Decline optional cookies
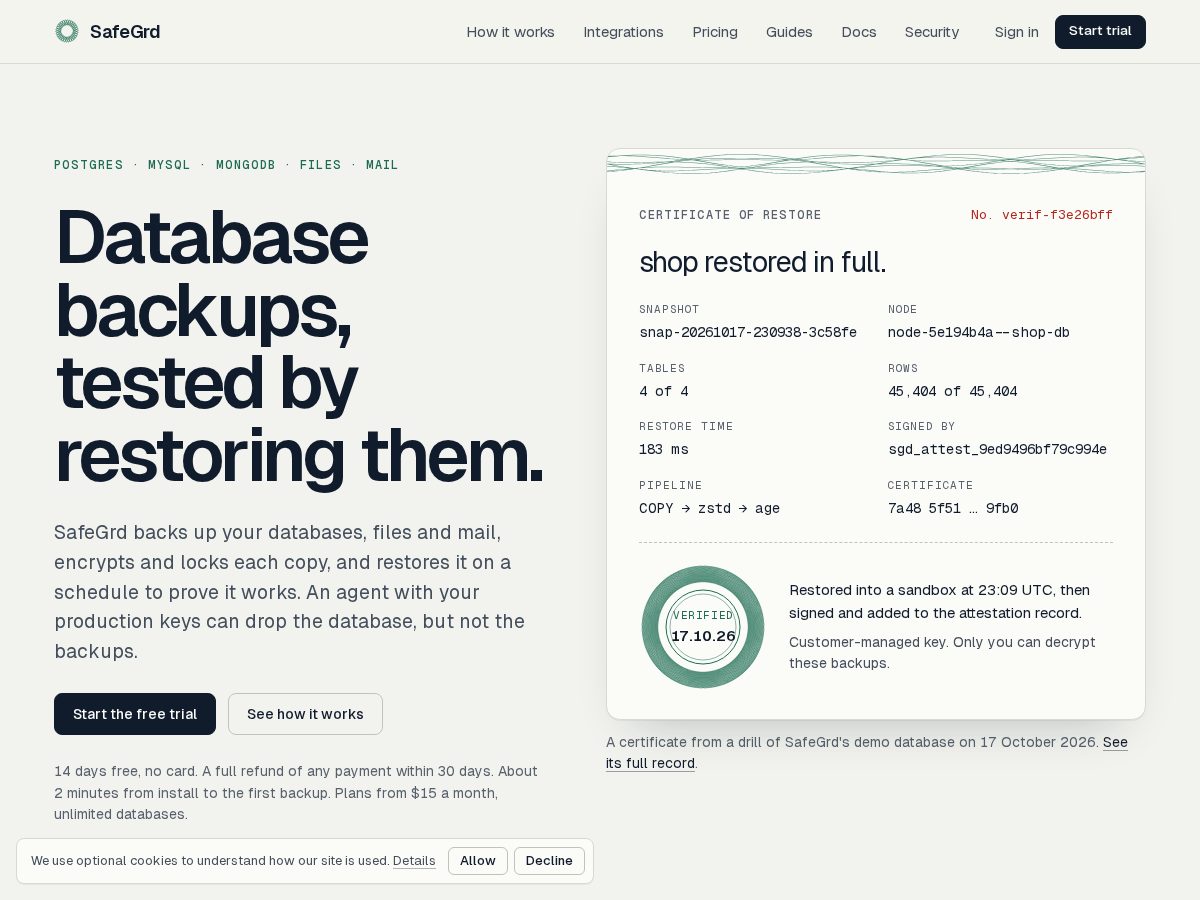Screen dimensions: 1200x900 549,861
